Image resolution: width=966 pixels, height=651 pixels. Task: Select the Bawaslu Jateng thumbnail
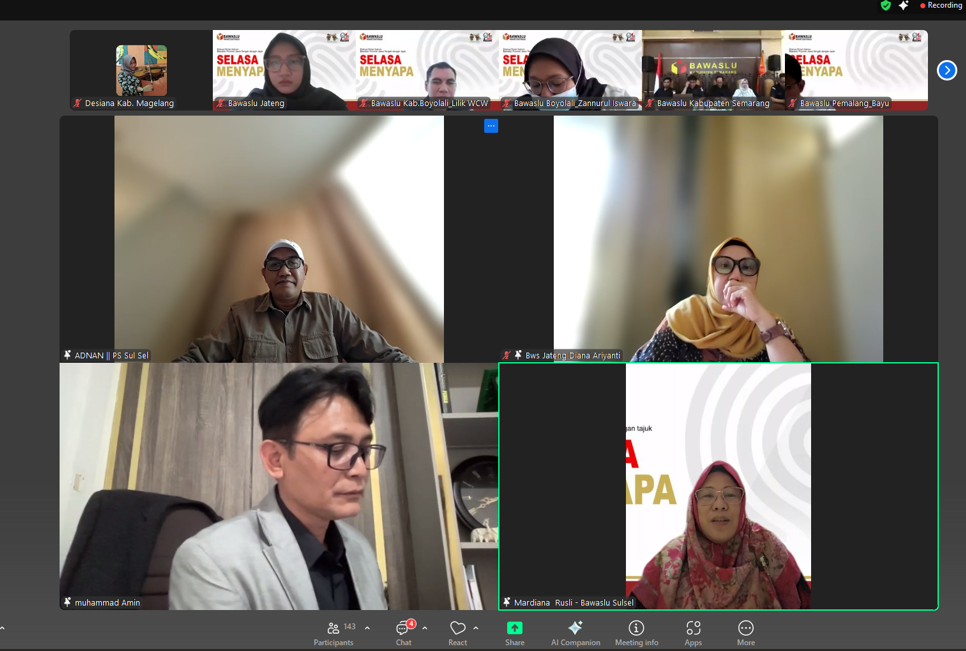(284, 70)
